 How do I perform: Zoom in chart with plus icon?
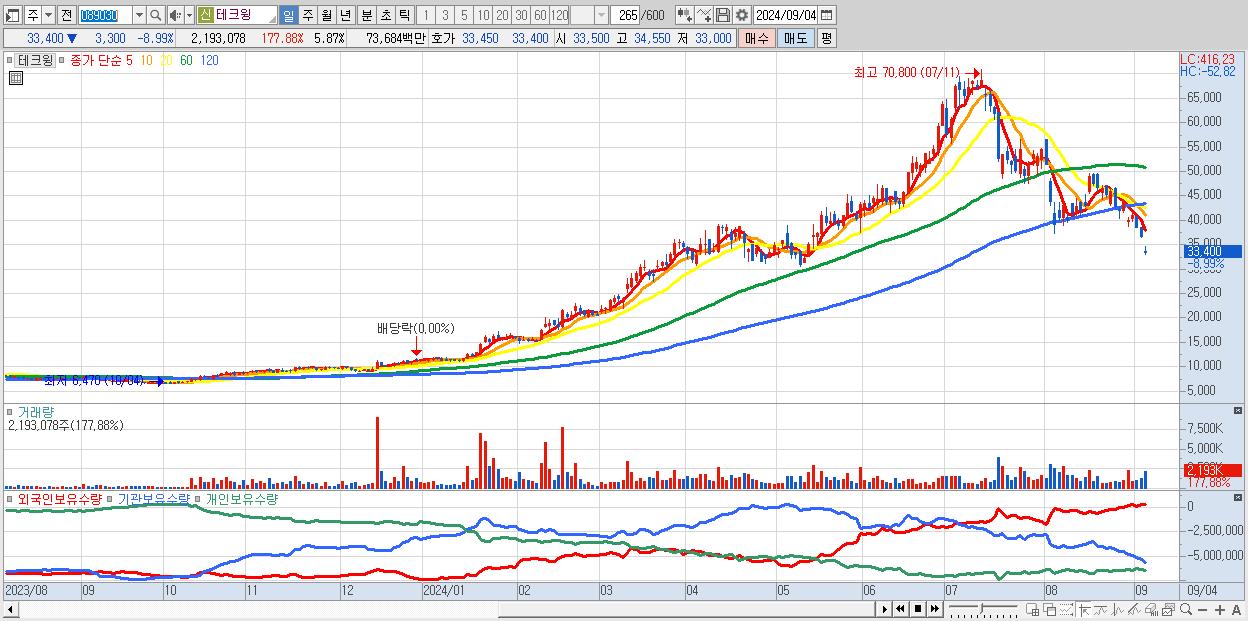point(1220,610)
